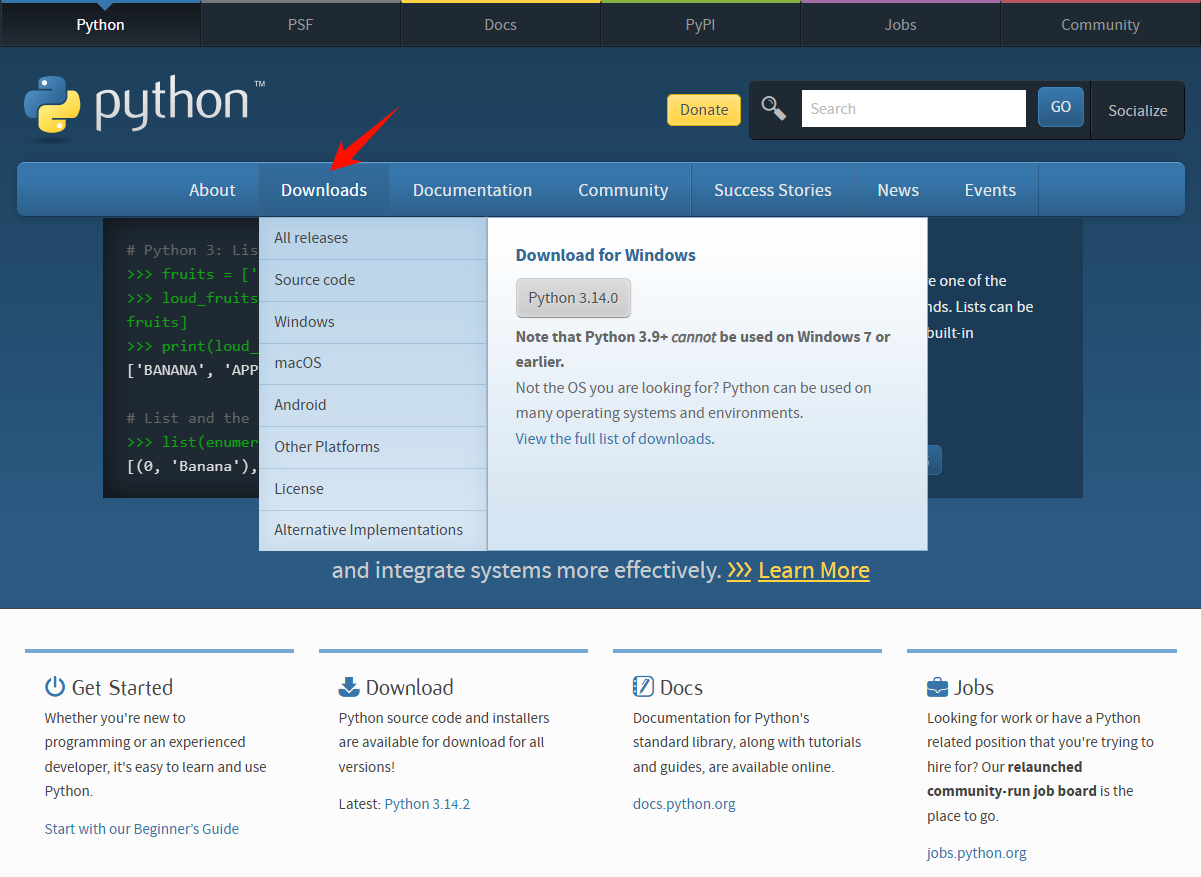1201x877 pixels.
Task: Choose macOS from the Downloads menu
Action: 297,363
